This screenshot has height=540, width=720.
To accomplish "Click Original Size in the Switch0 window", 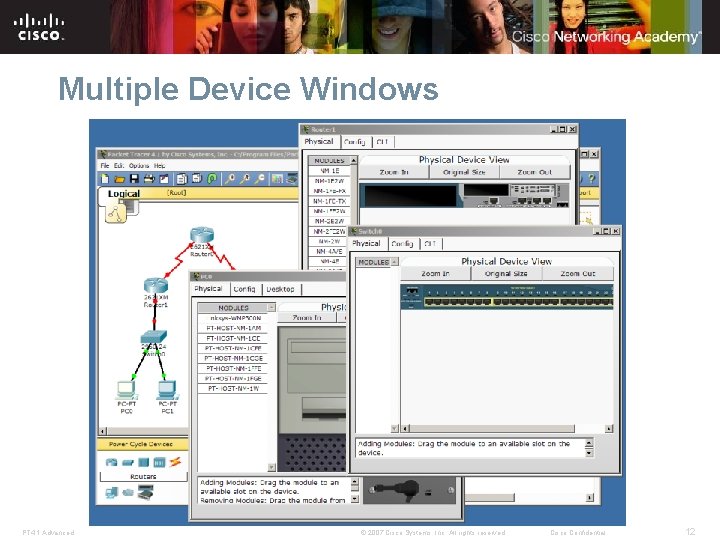I will pyautogui.click(x=506, y=274).
